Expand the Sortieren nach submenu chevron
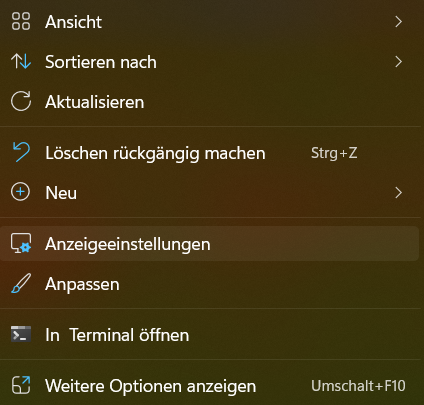The width and height of the screenshot is (424, 405). coord(398,62)
